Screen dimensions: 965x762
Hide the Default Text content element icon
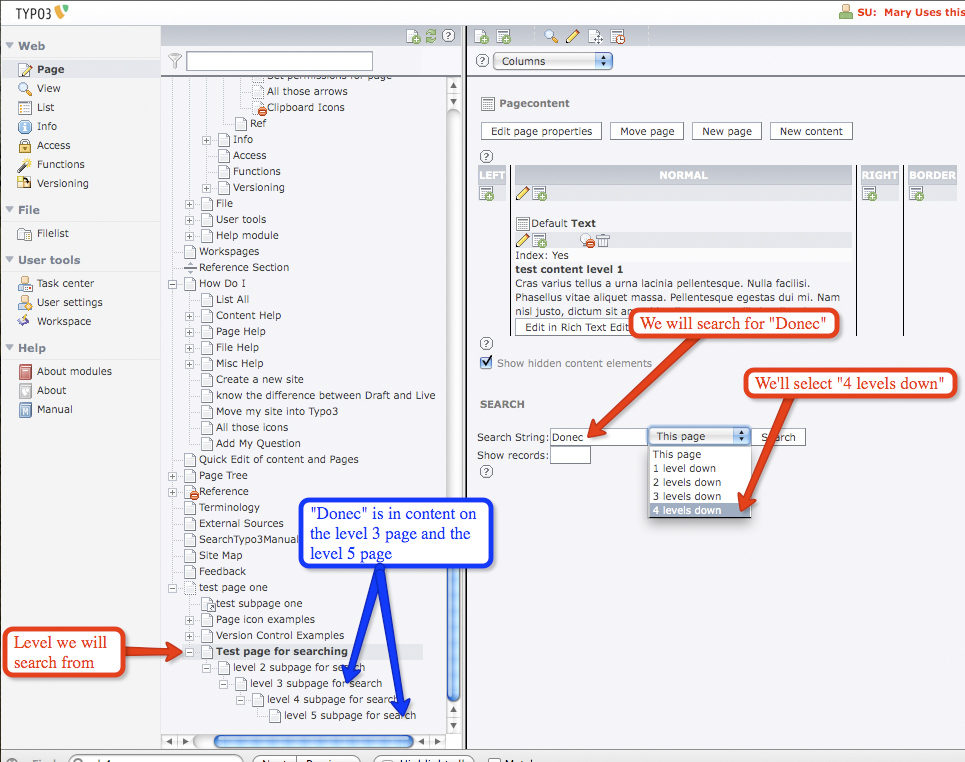click(x=587, y=240)
